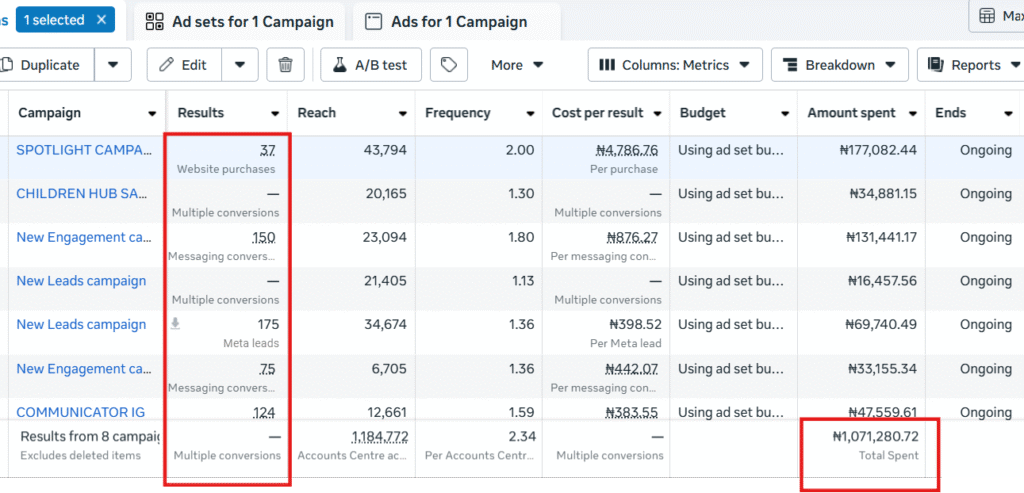
Task: Click the download icon beside 175 results
Action: click(x=176, y=324)
